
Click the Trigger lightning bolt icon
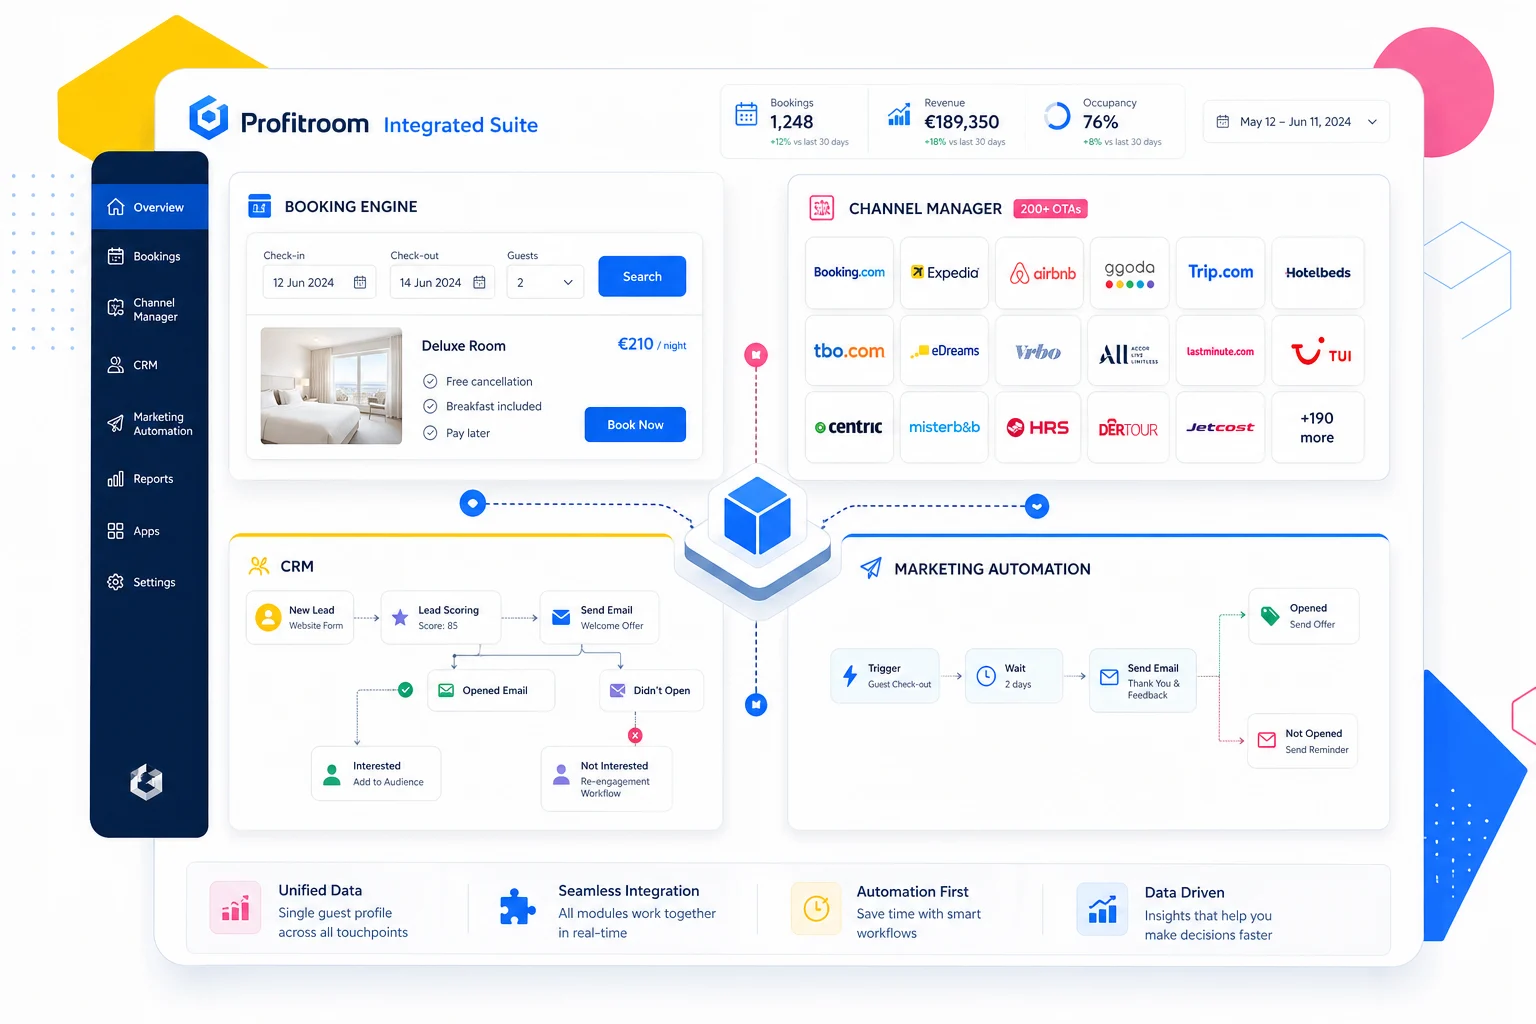pyautogui.click(x=850, y=676)
